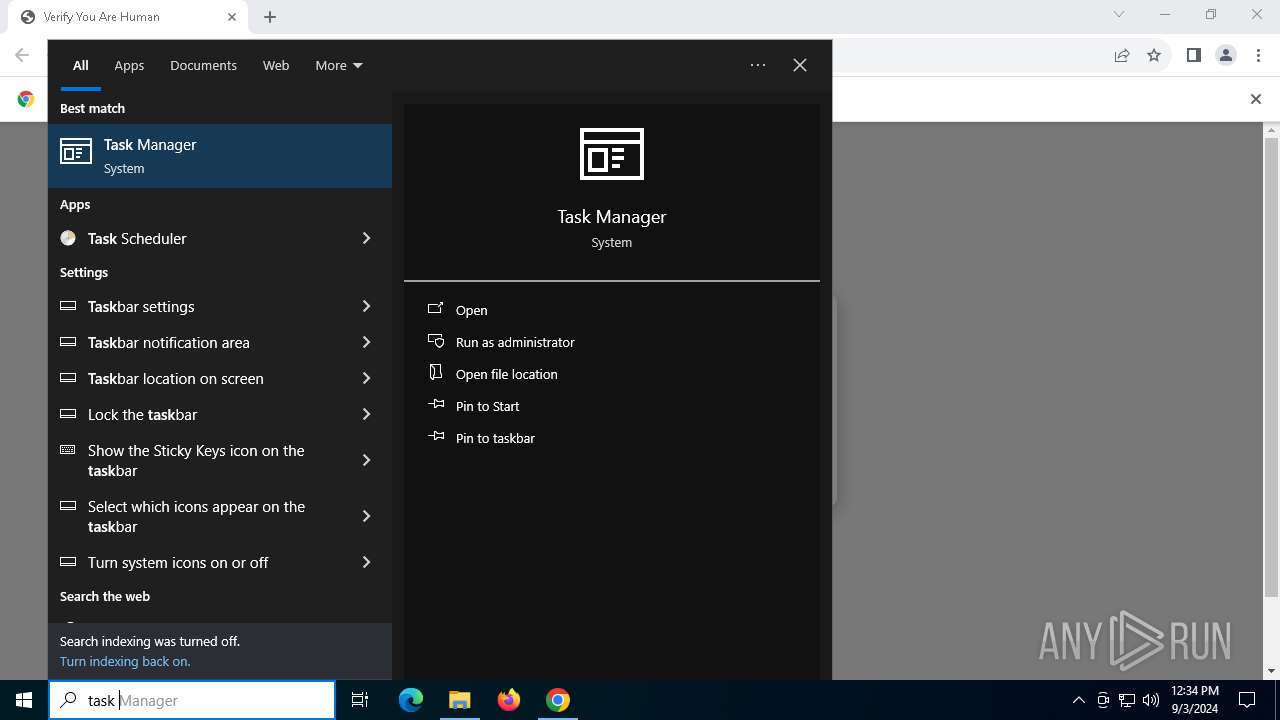Open a new Chrome tab
Screen dimensions: 1280x720
coord(270,17)
